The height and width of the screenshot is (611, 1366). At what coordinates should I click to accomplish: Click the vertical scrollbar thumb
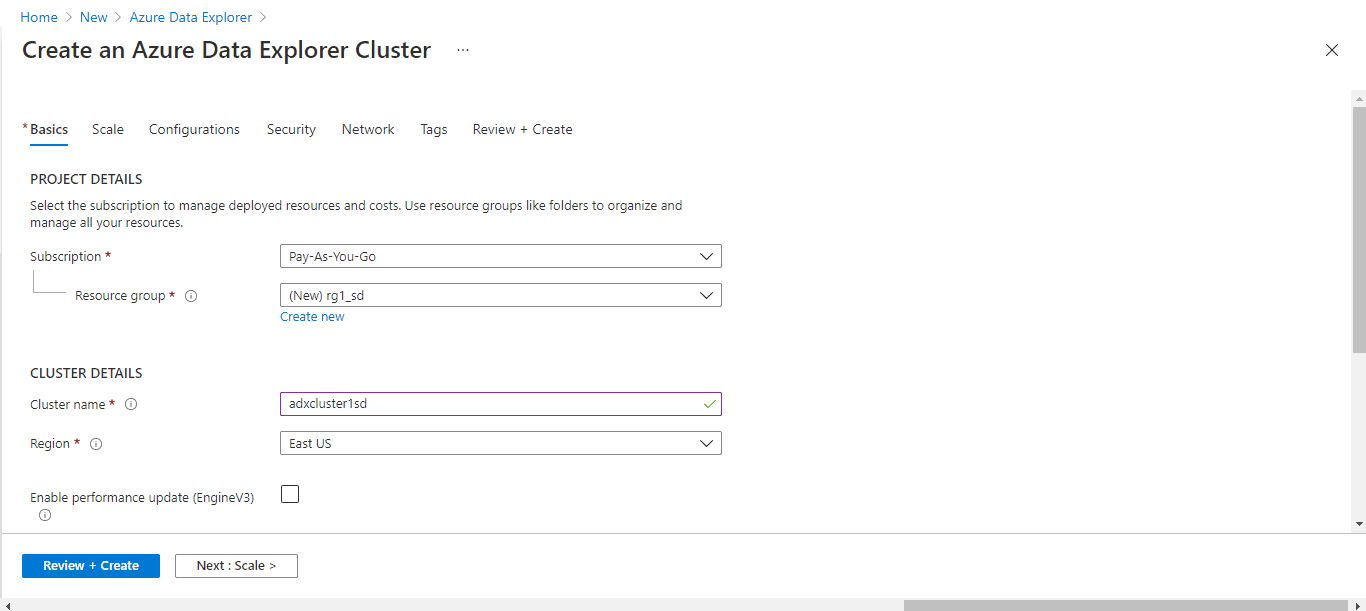click(1359, 229)
